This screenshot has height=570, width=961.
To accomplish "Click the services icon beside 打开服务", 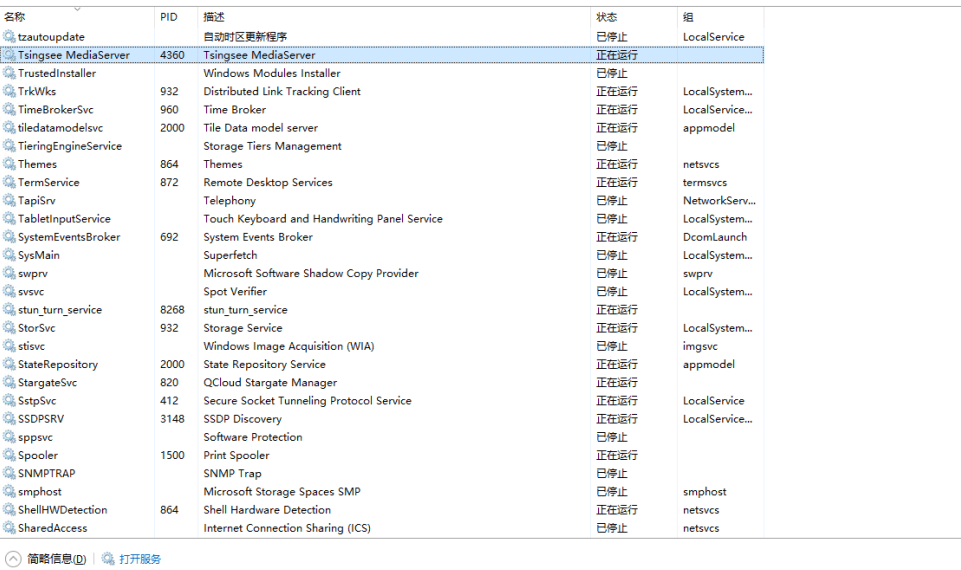I will click(x=108, y=559).
